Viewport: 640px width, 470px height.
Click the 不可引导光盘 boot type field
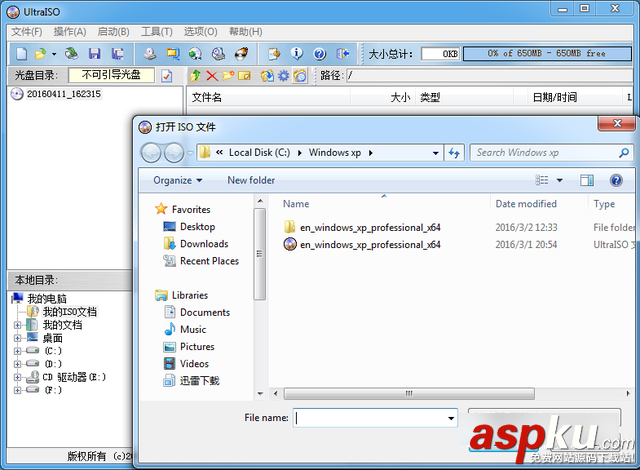coord(111,75)
